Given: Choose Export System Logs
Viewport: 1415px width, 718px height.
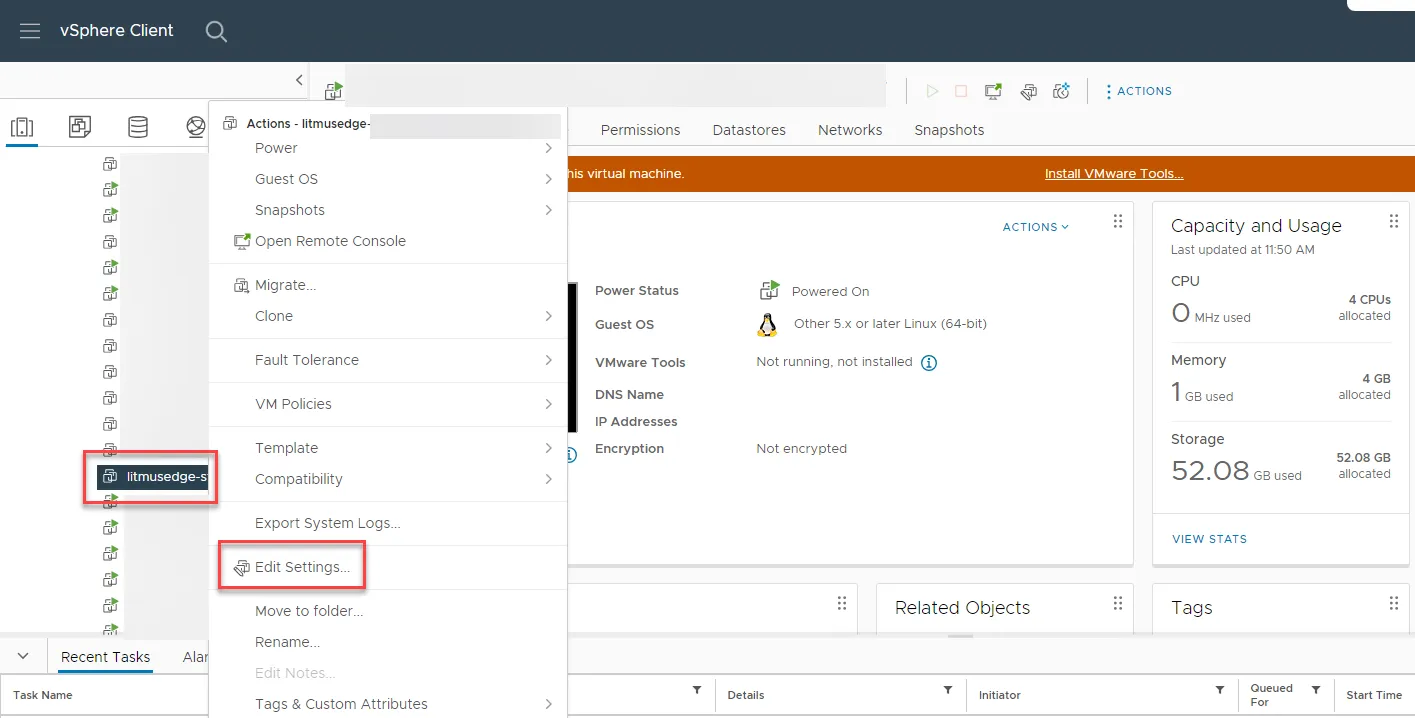Looking at the screenshot, I should point(388,523).
